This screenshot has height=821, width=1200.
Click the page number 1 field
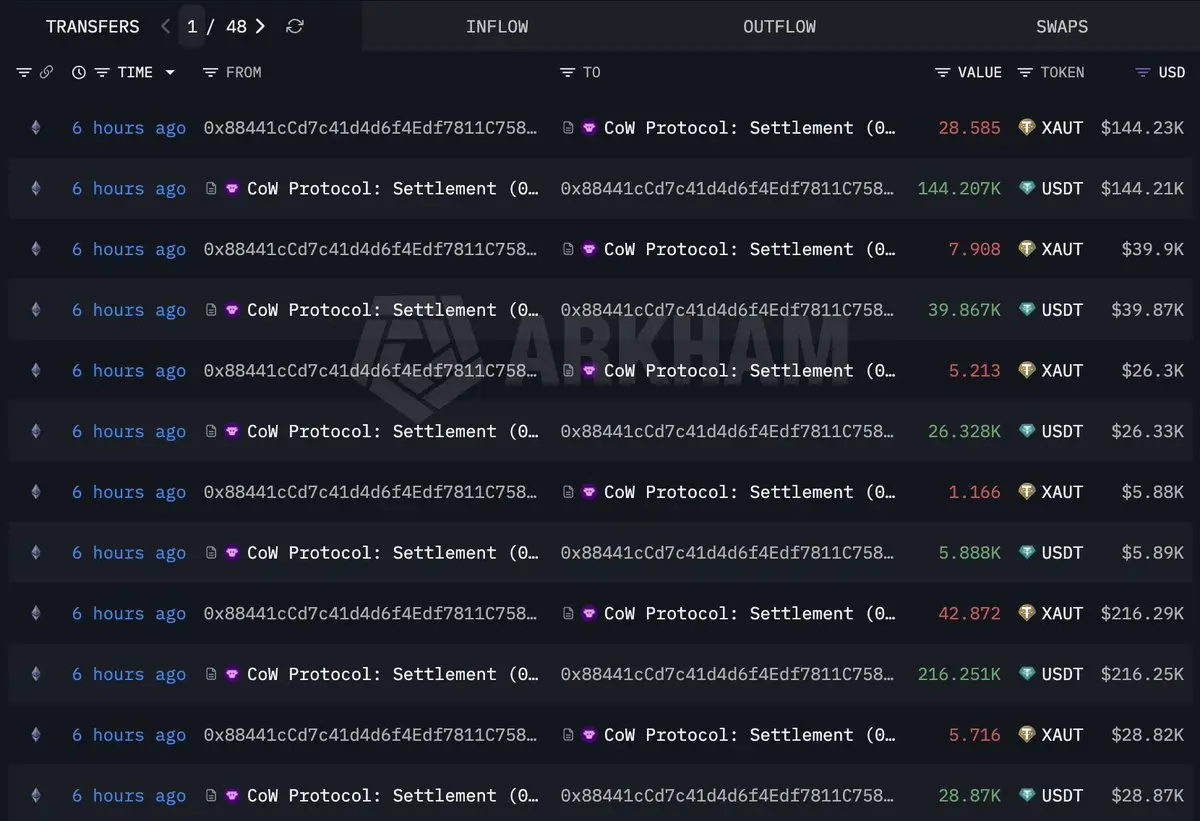[x=192, y=27]
